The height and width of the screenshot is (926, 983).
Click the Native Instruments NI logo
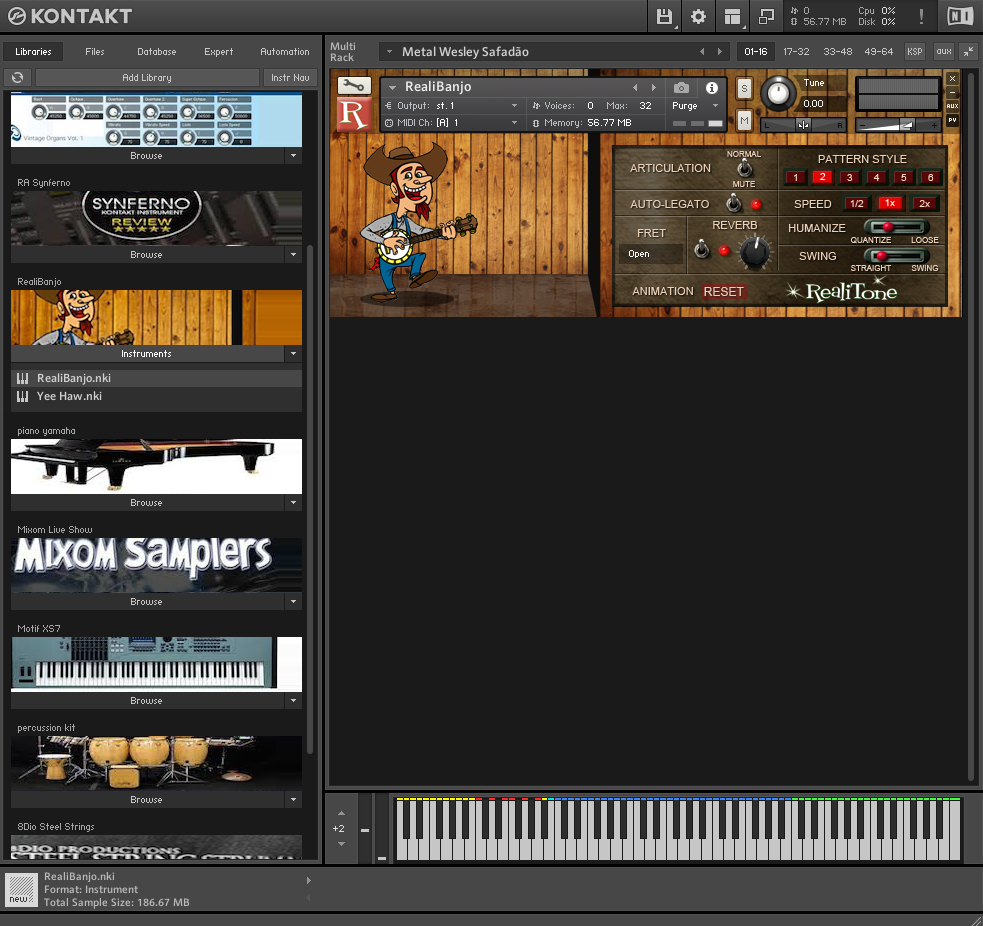[x=960, y=16]
